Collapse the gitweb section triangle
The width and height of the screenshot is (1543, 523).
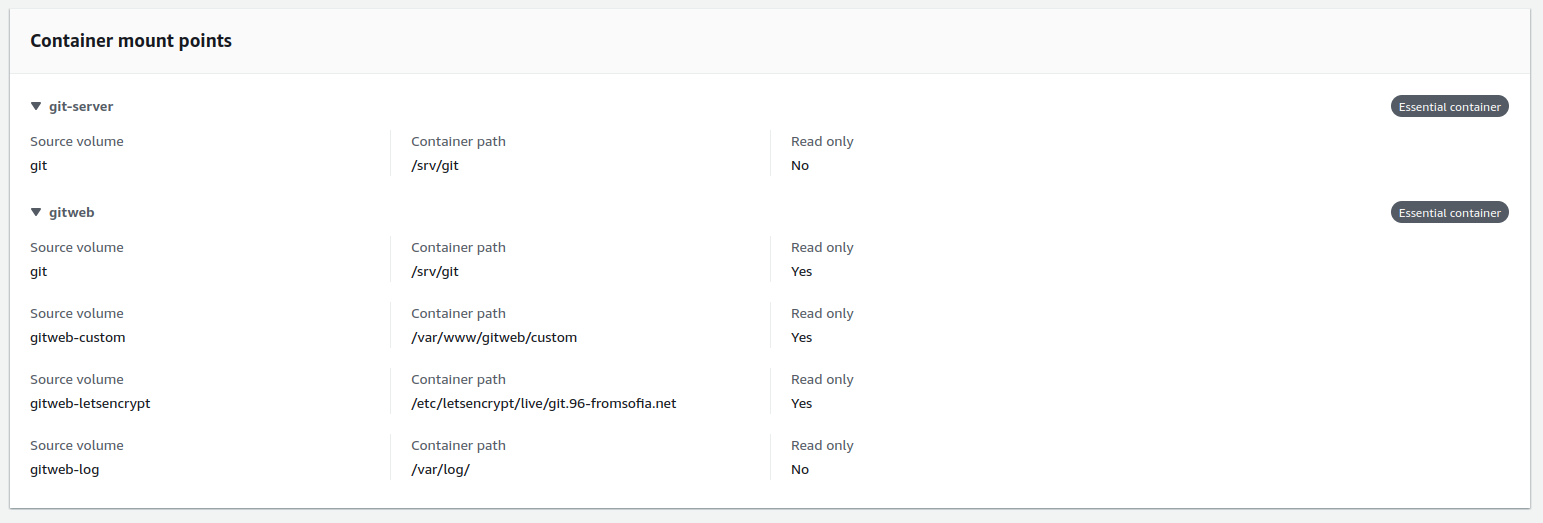(36, 212)
